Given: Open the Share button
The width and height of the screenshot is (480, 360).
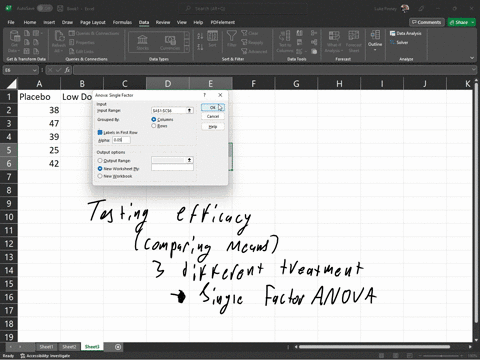Looking at the screenshot, I should (462, 22).
